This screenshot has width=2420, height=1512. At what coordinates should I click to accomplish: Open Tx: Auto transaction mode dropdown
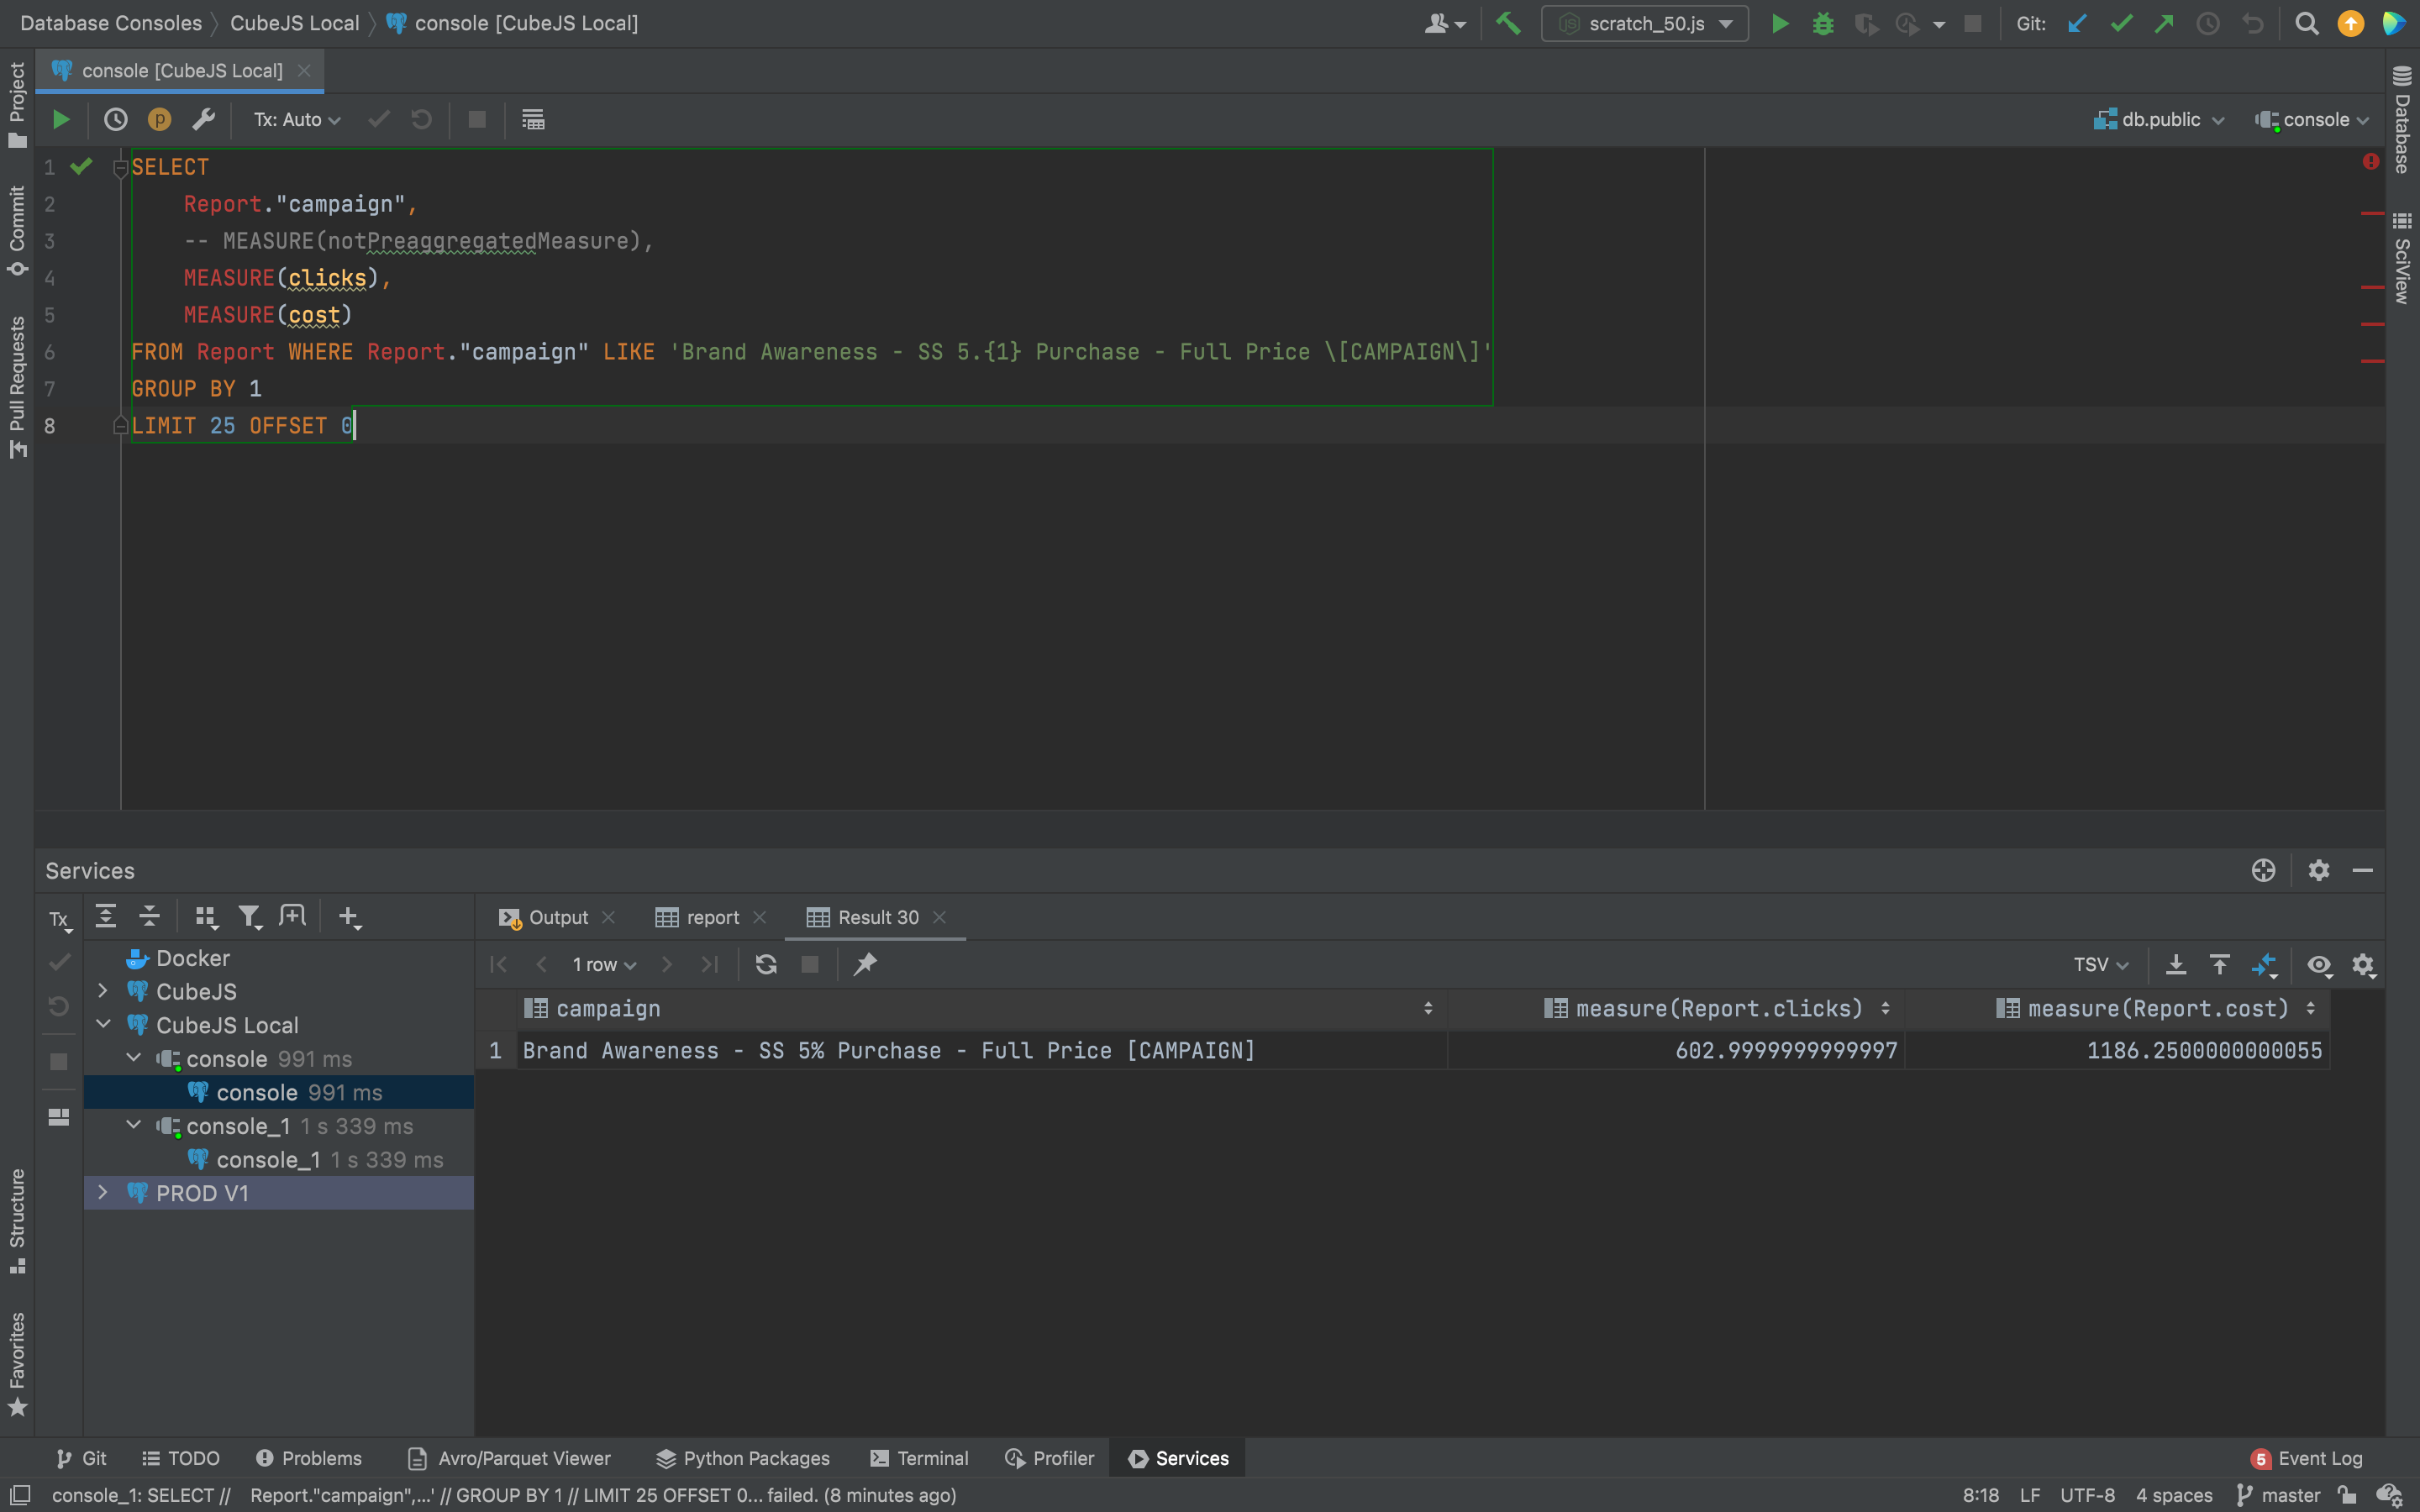tap(297, 120)
